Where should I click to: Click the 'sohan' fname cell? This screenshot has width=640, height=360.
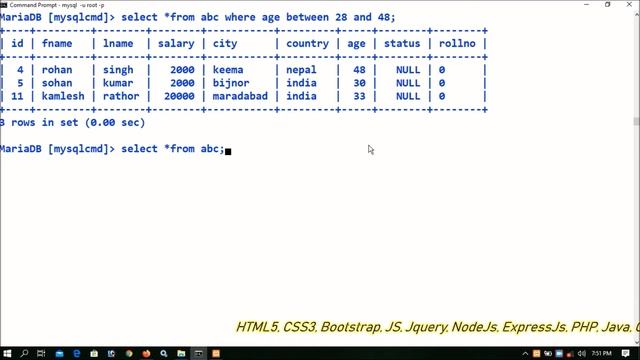pyautogui.click(x=57, y=83)
